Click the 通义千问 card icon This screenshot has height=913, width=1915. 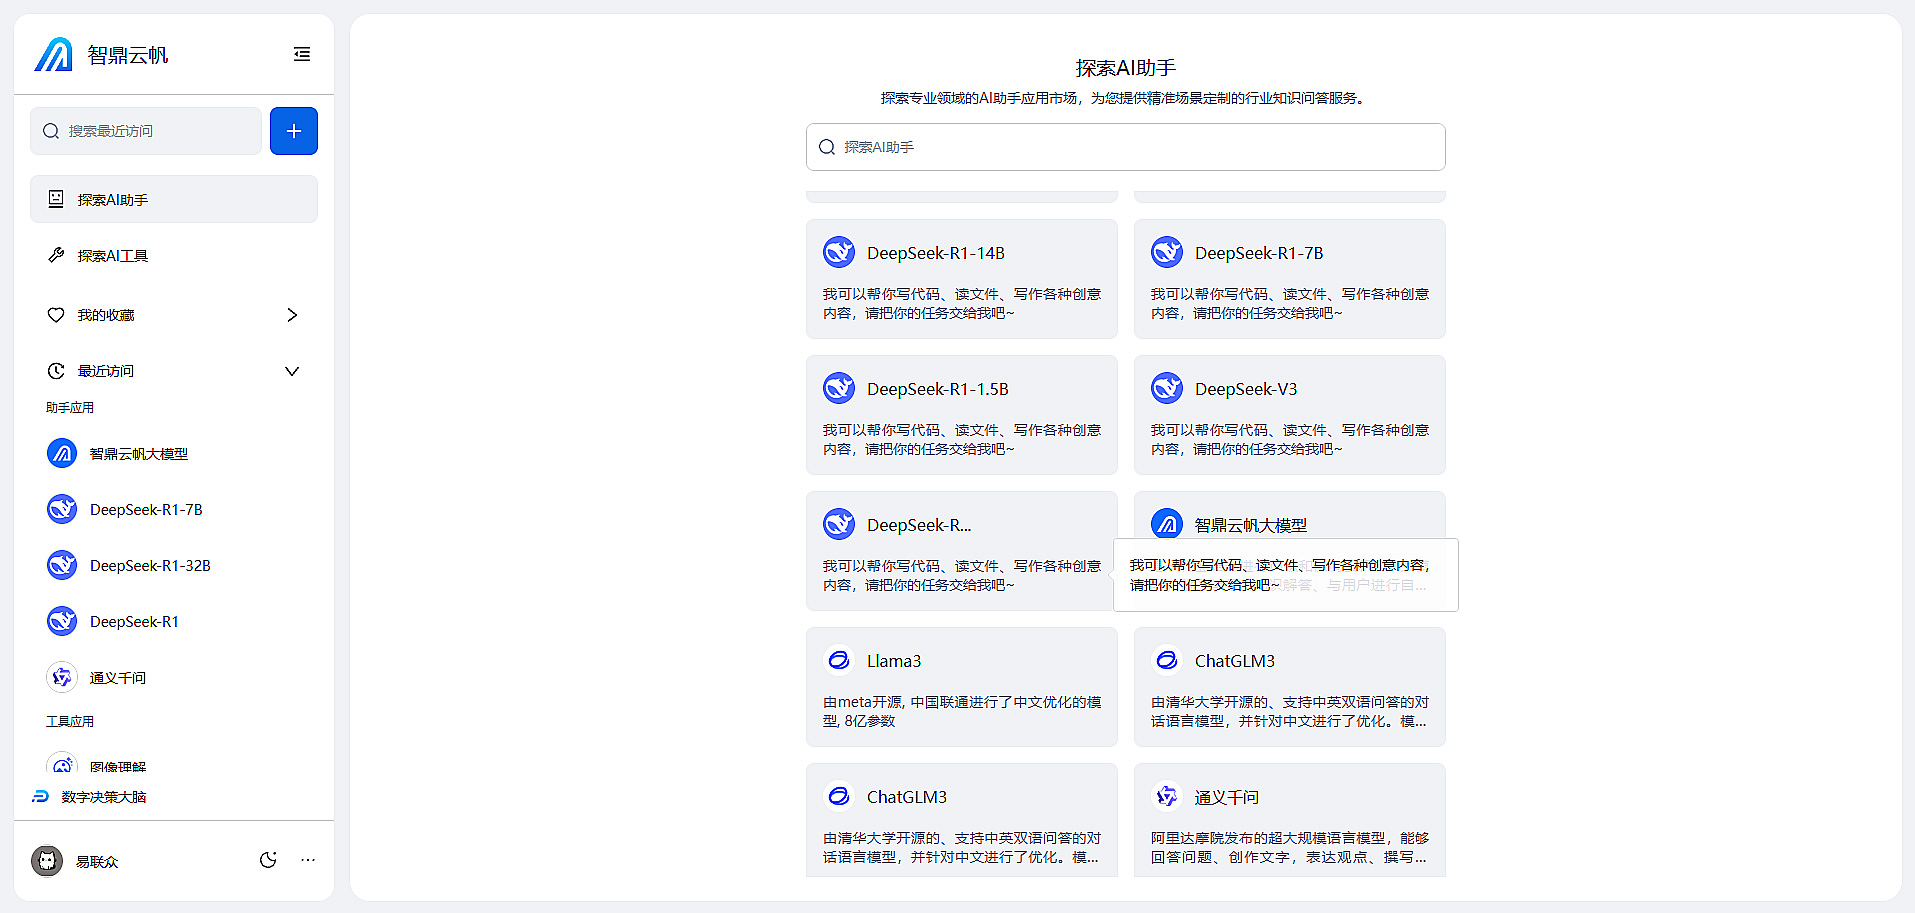(1167, 796)
